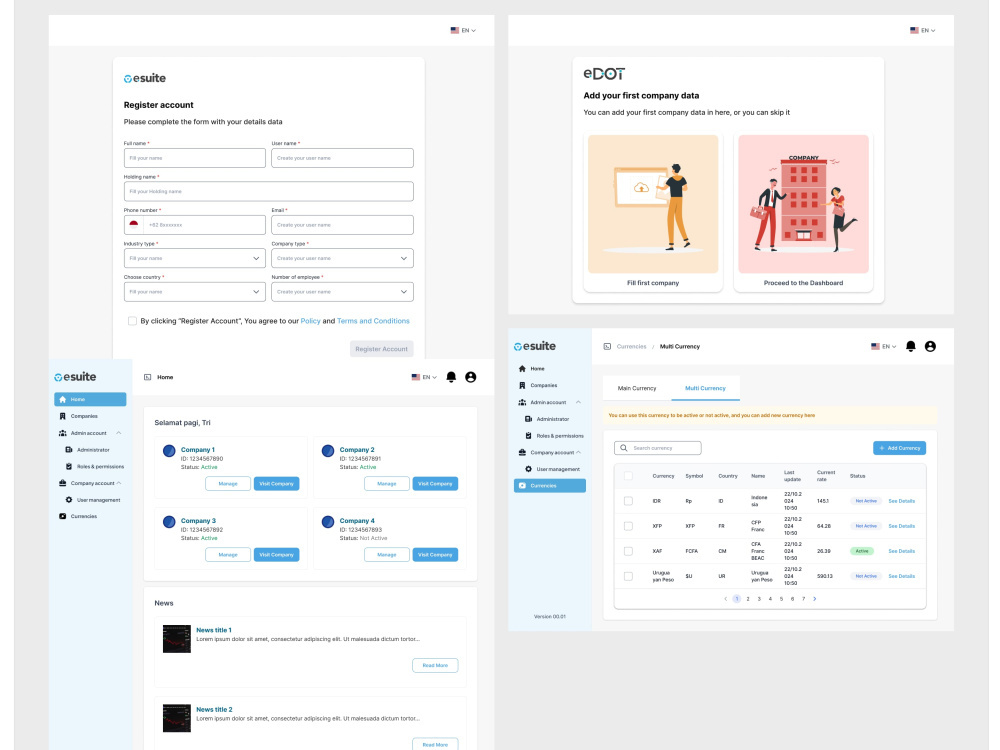Click the eDOT logo on company data page
The height and width of the screenshot is (750, 1000).
pos(604,74)
